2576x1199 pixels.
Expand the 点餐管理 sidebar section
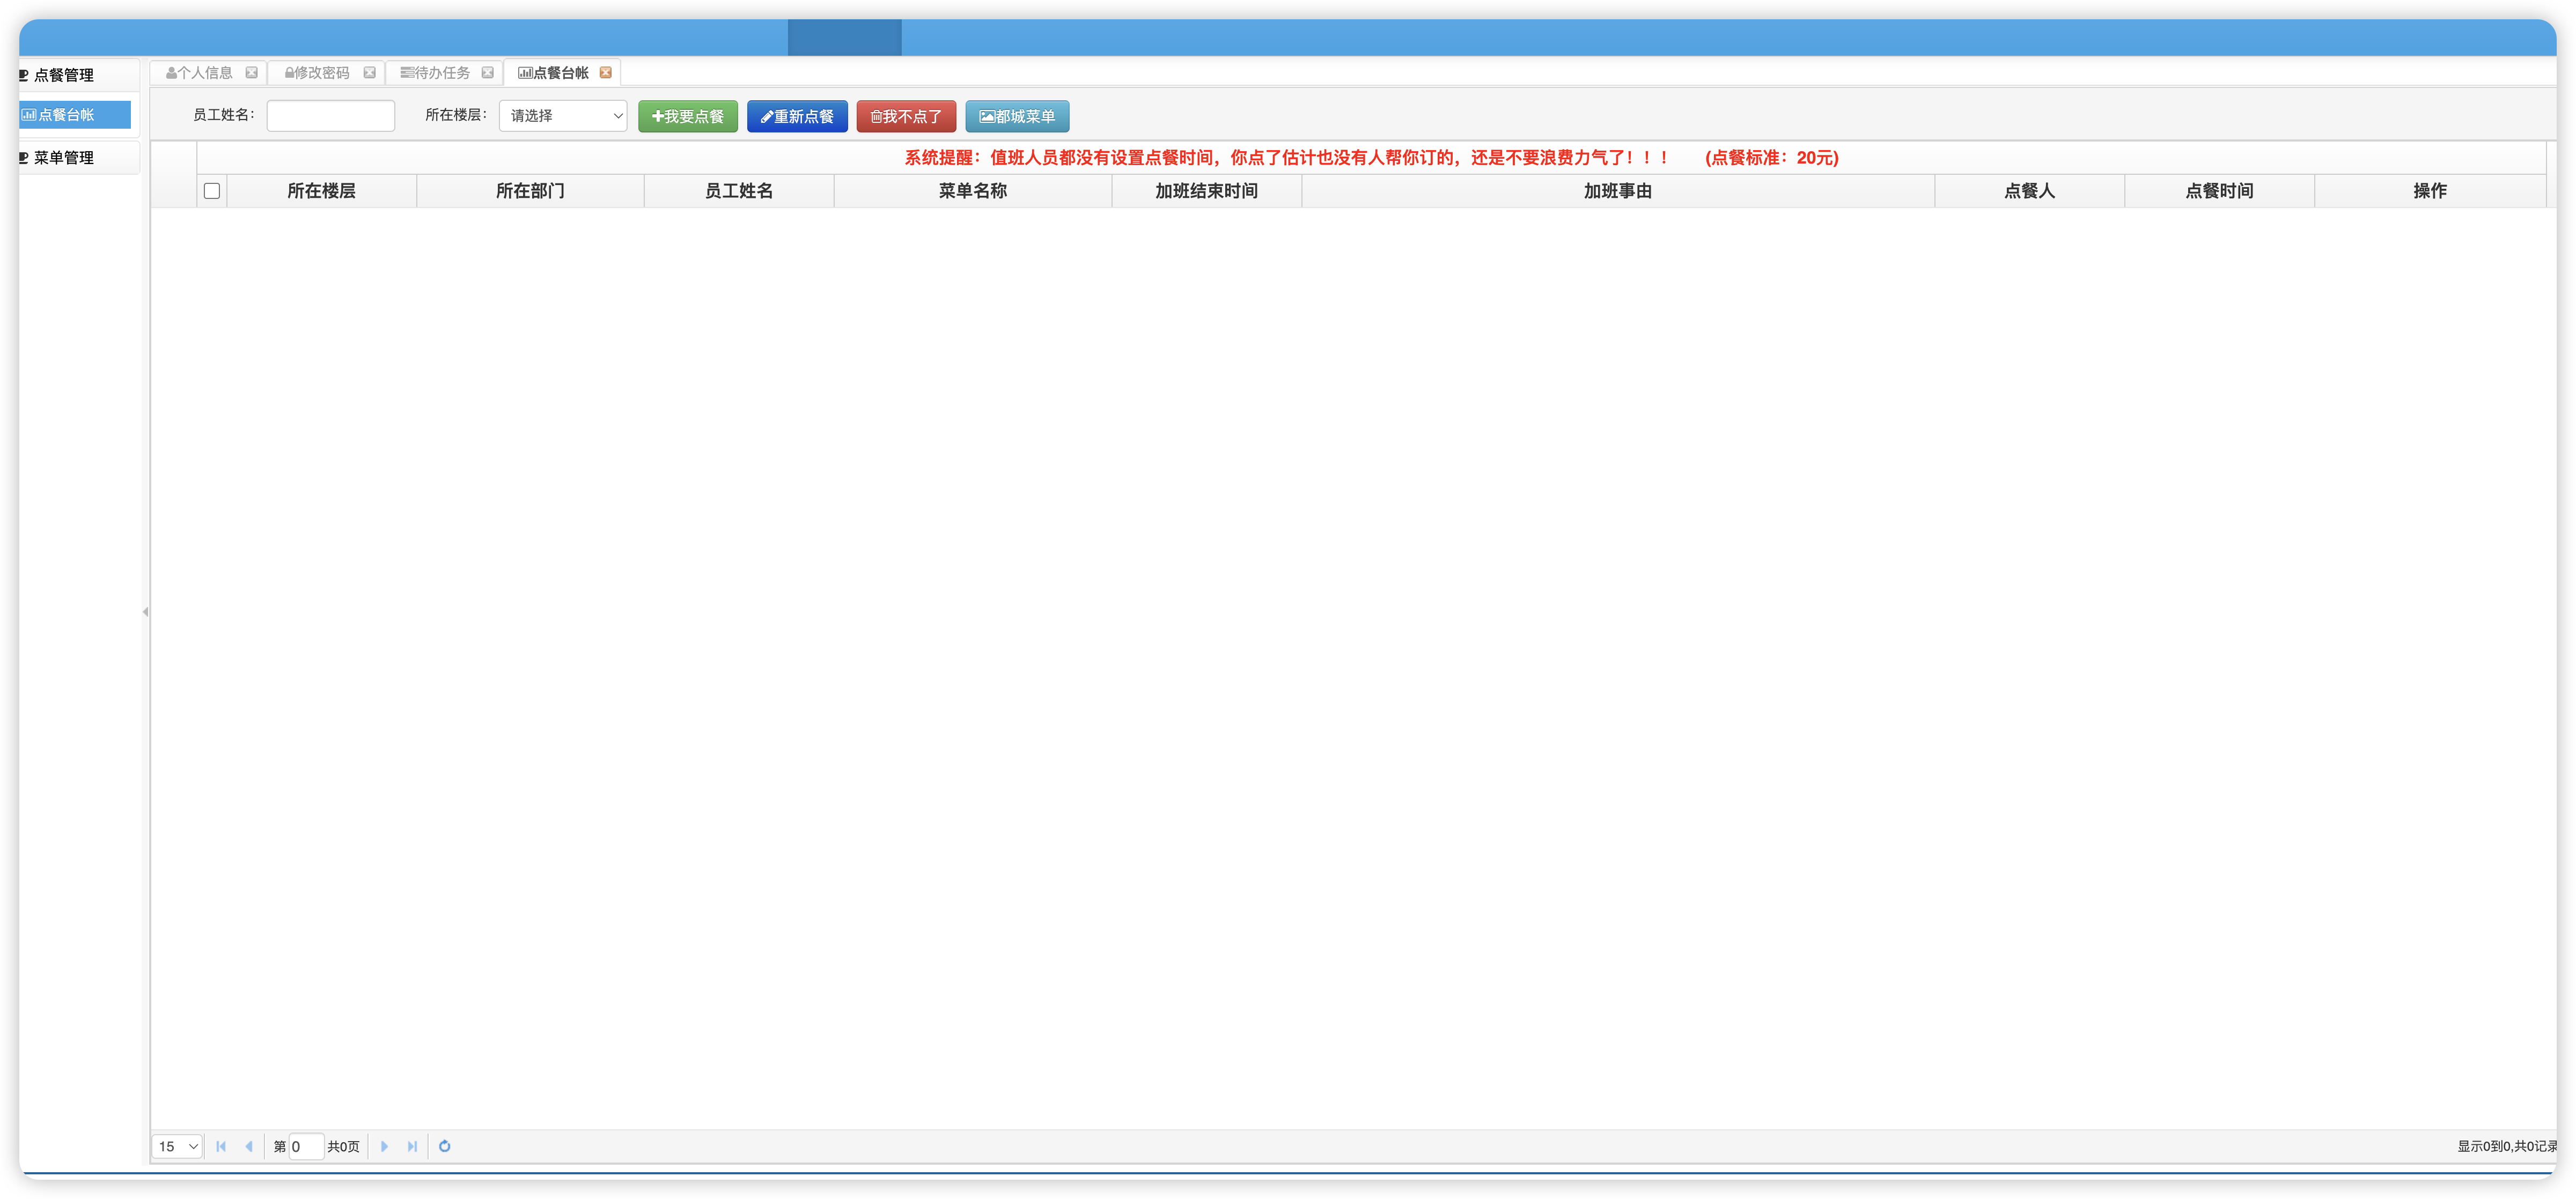(78, 75)
